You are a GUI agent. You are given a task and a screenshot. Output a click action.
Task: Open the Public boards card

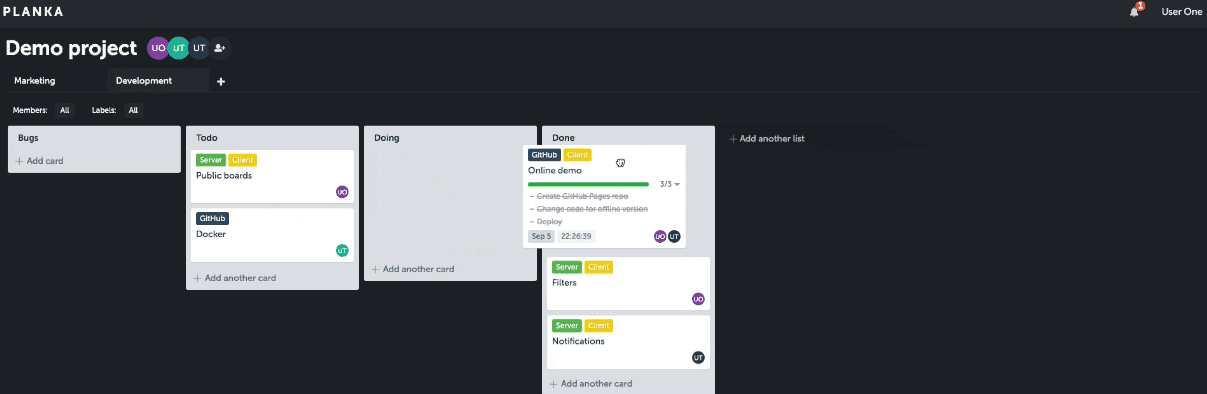pyautogui.click(x=272, y=176)
